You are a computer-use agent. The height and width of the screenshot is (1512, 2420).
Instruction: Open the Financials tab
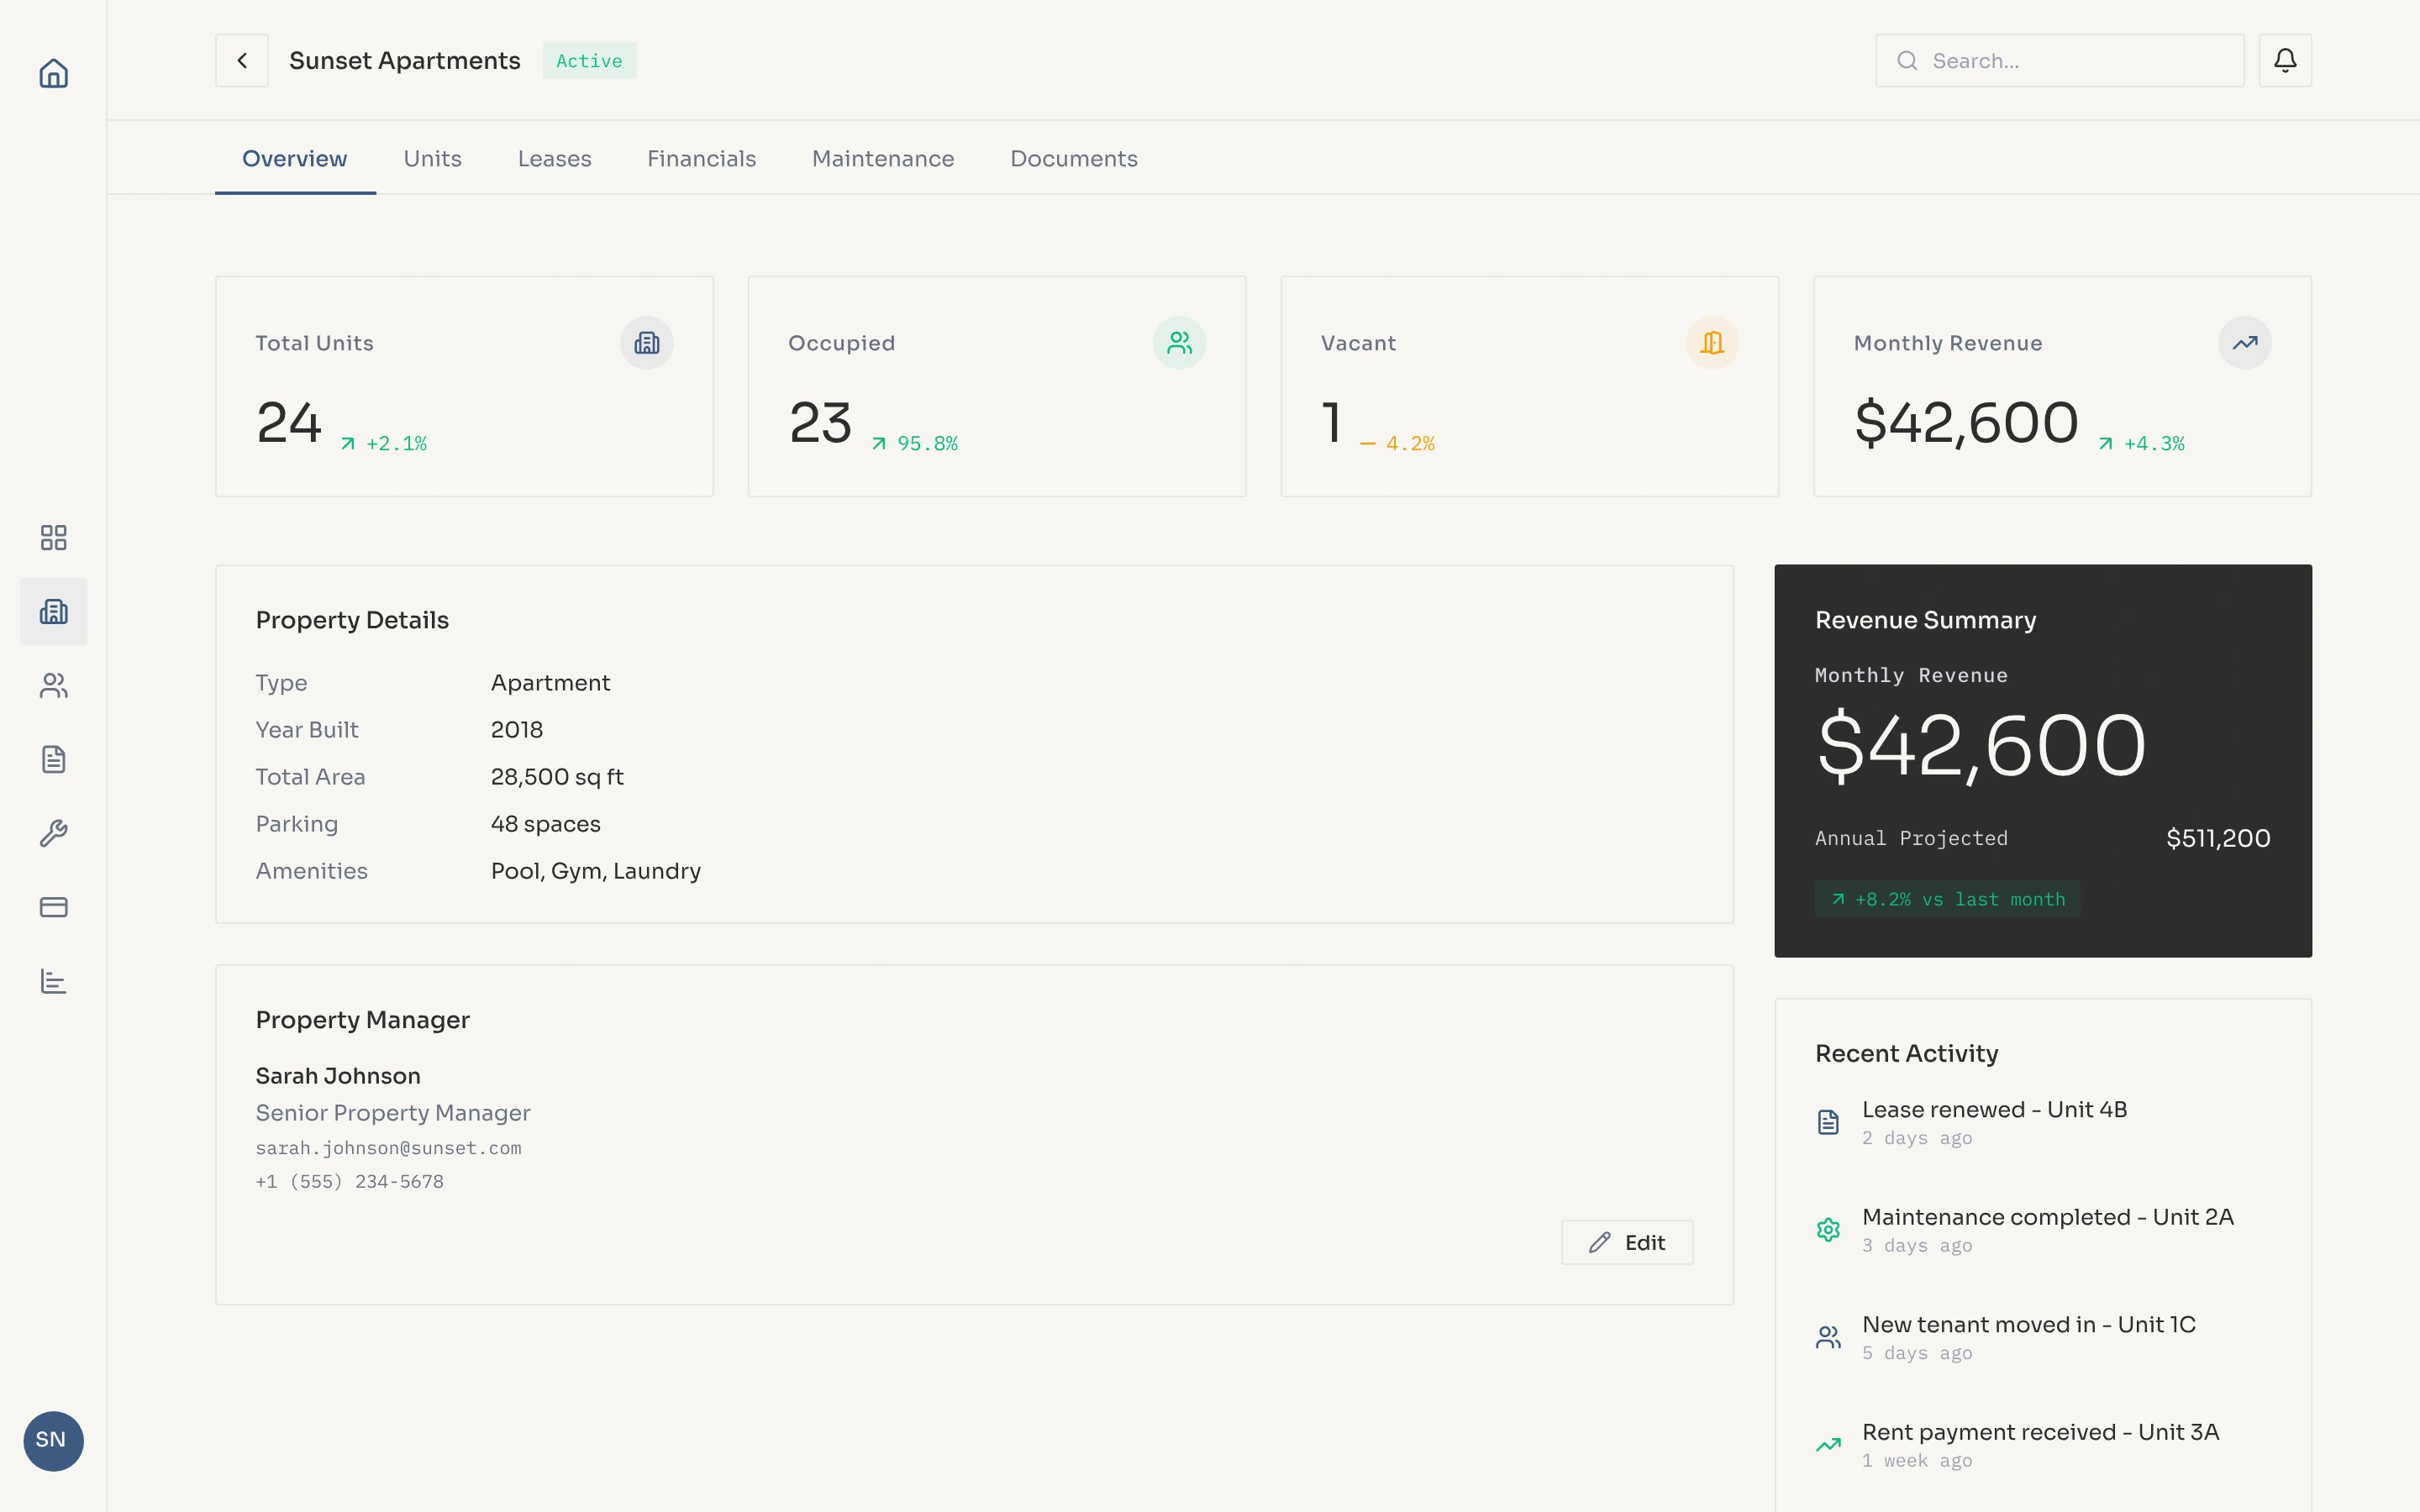[701, 158]
